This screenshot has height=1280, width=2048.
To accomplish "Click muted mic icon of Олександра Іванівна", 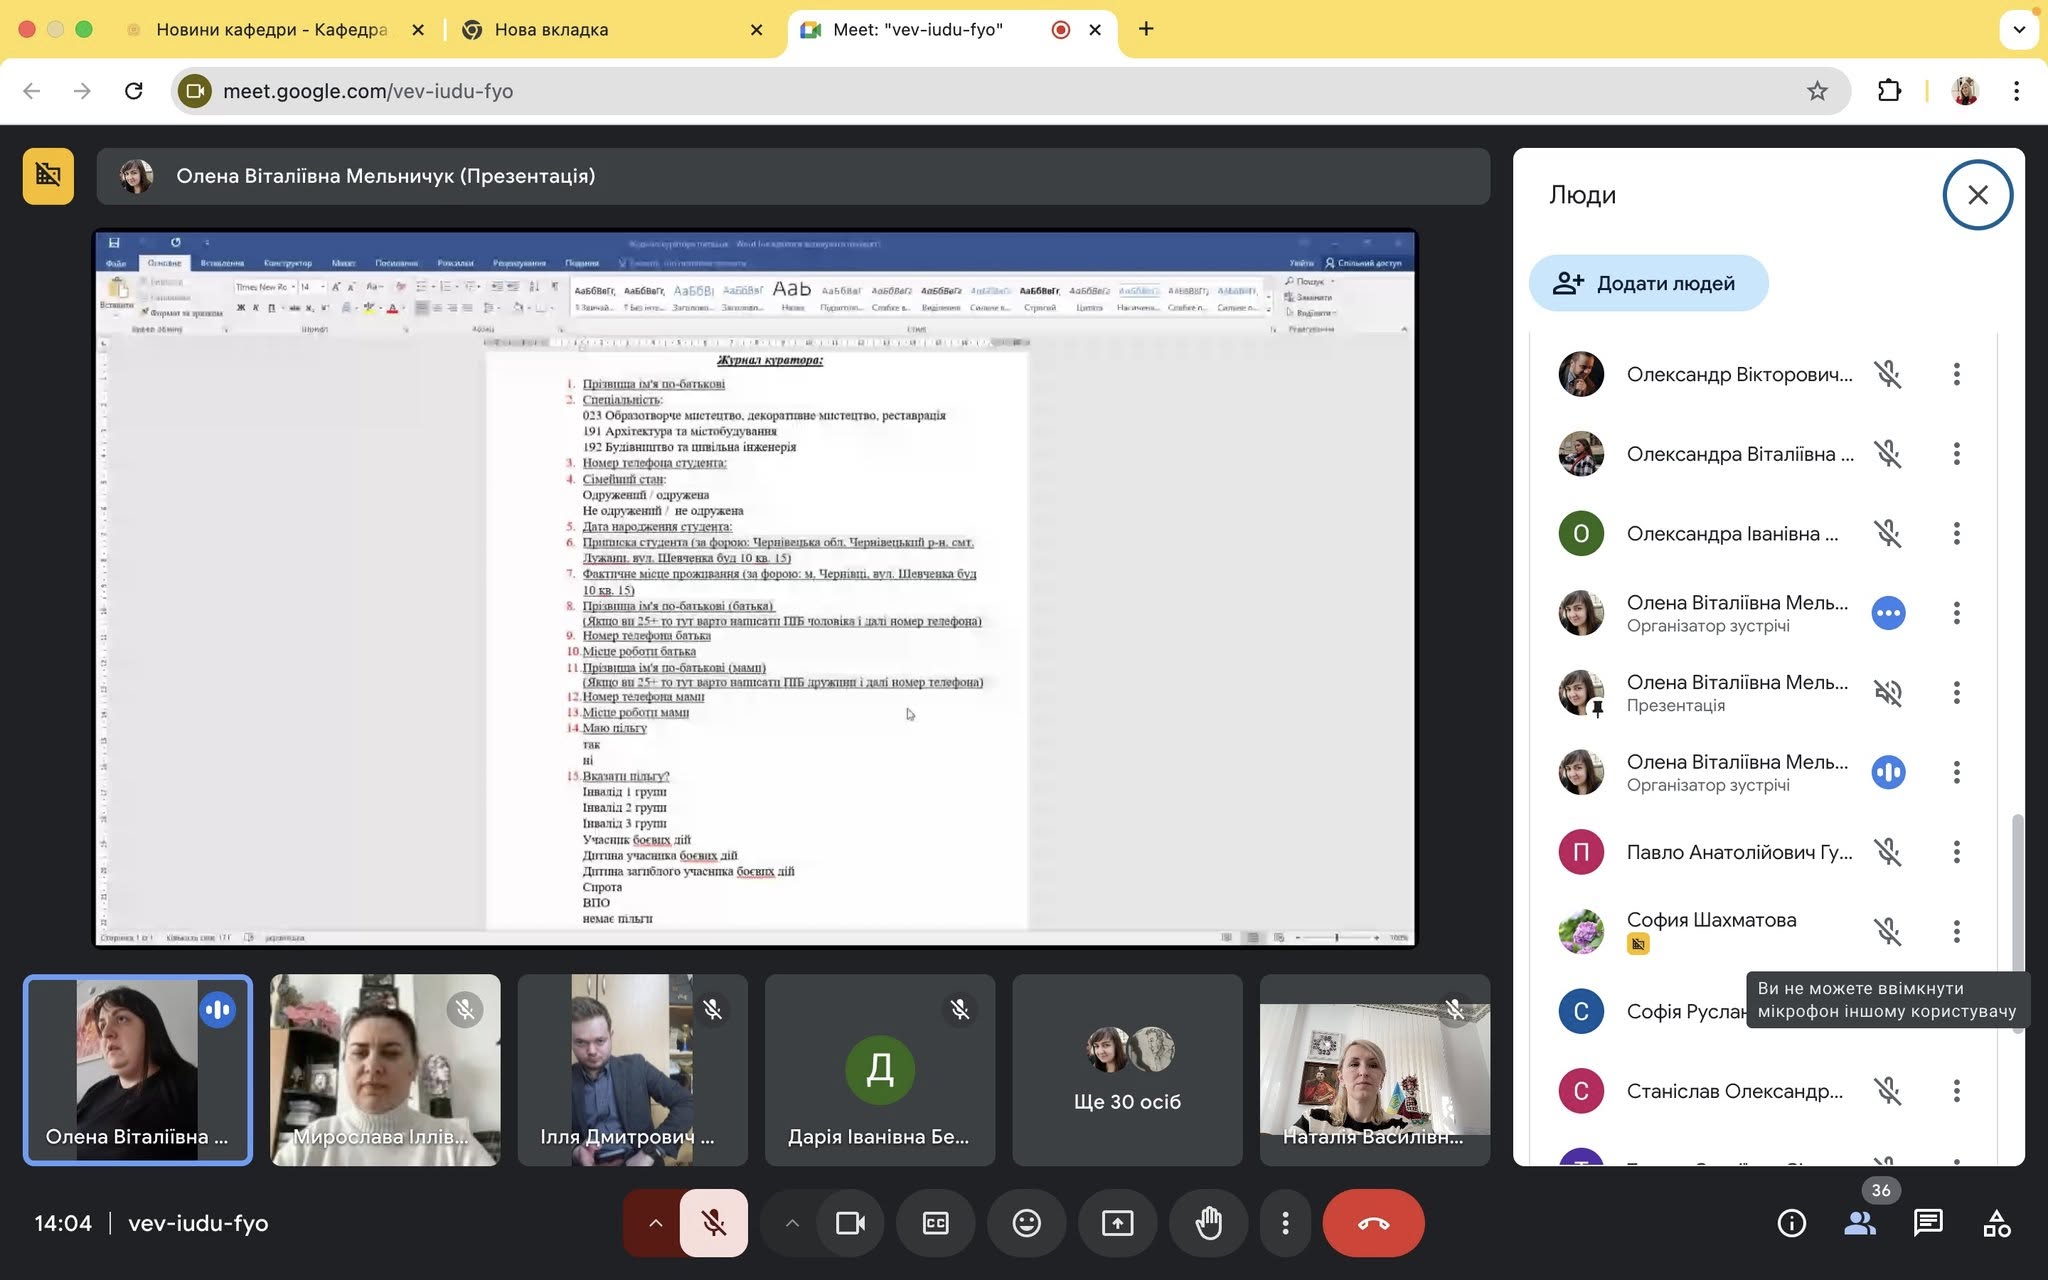I will 1887,533.
